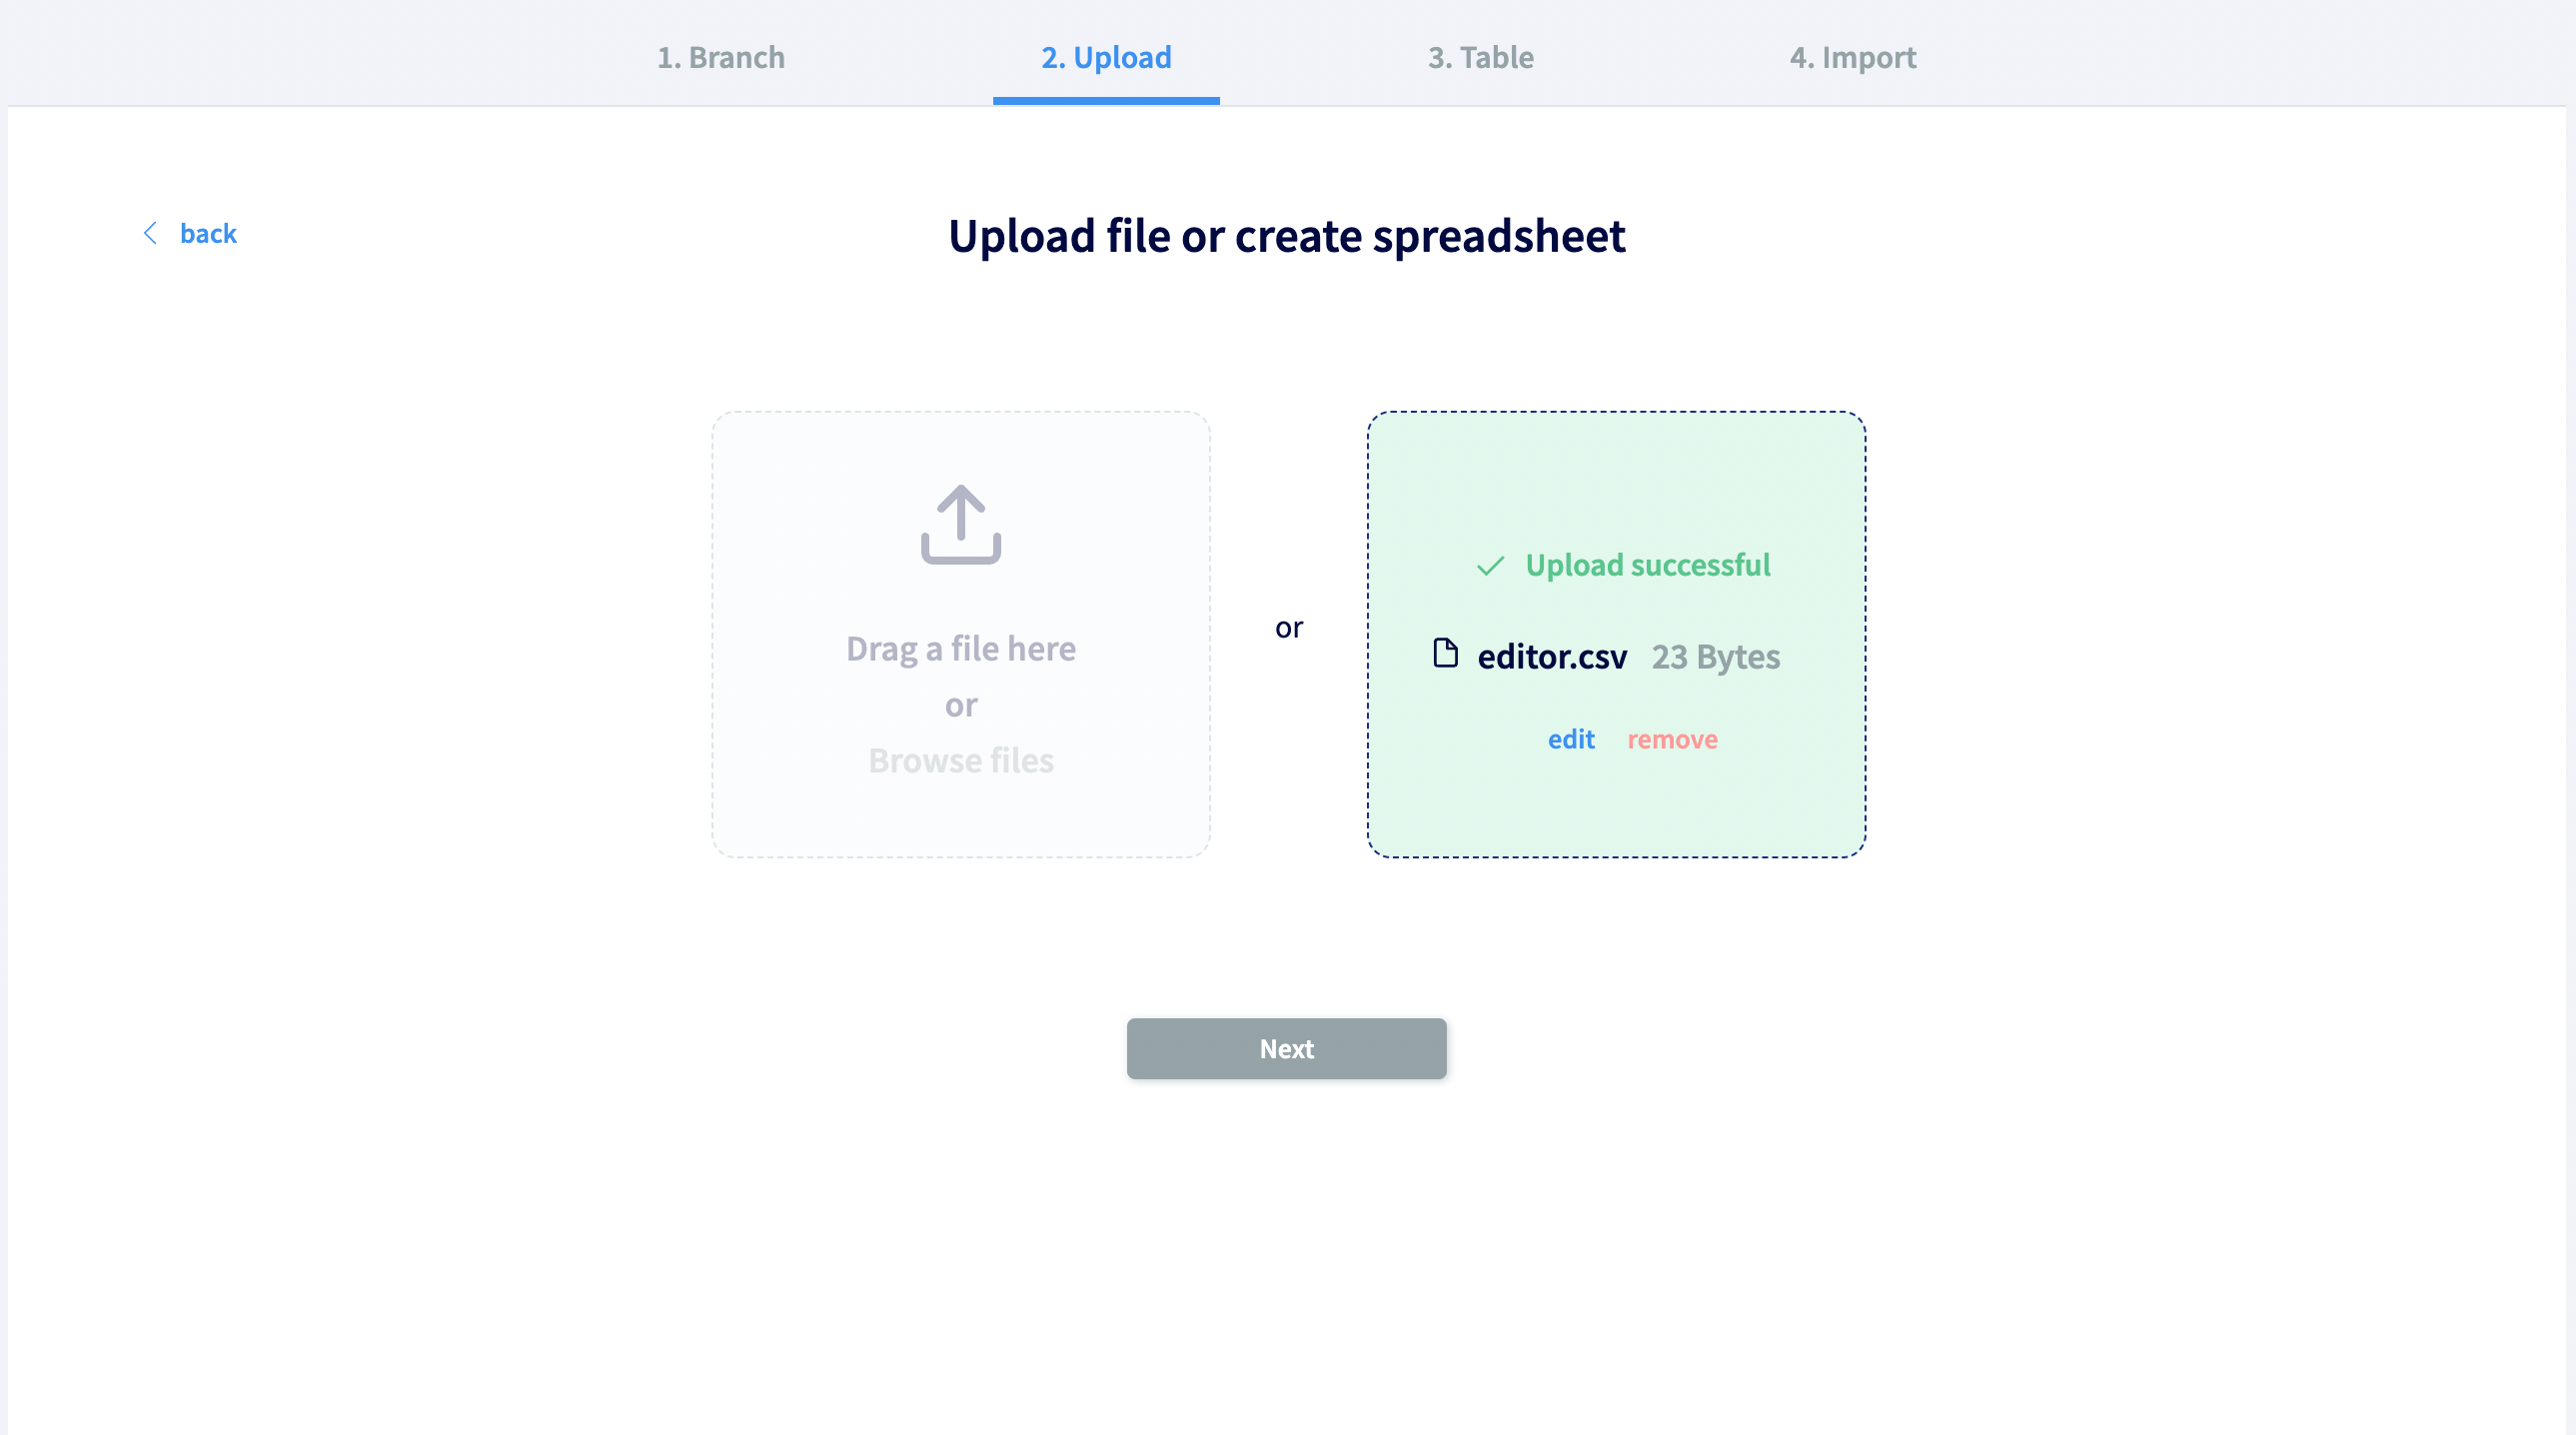2576x1435 pixels.
Task: Click the or divider between panels
Action: point(1290,628)
